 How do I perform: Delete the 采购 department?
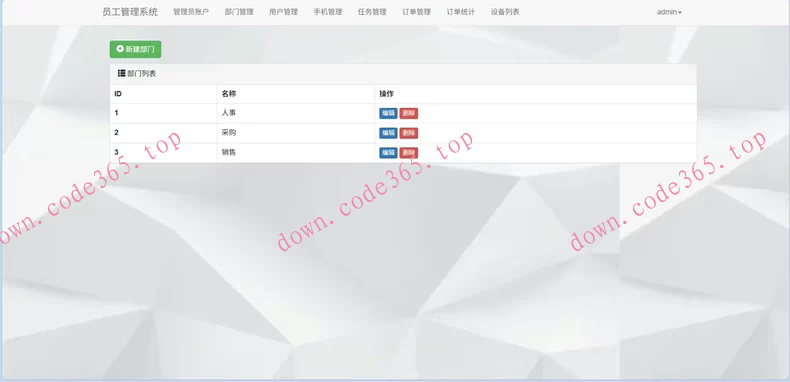(409, 133)
